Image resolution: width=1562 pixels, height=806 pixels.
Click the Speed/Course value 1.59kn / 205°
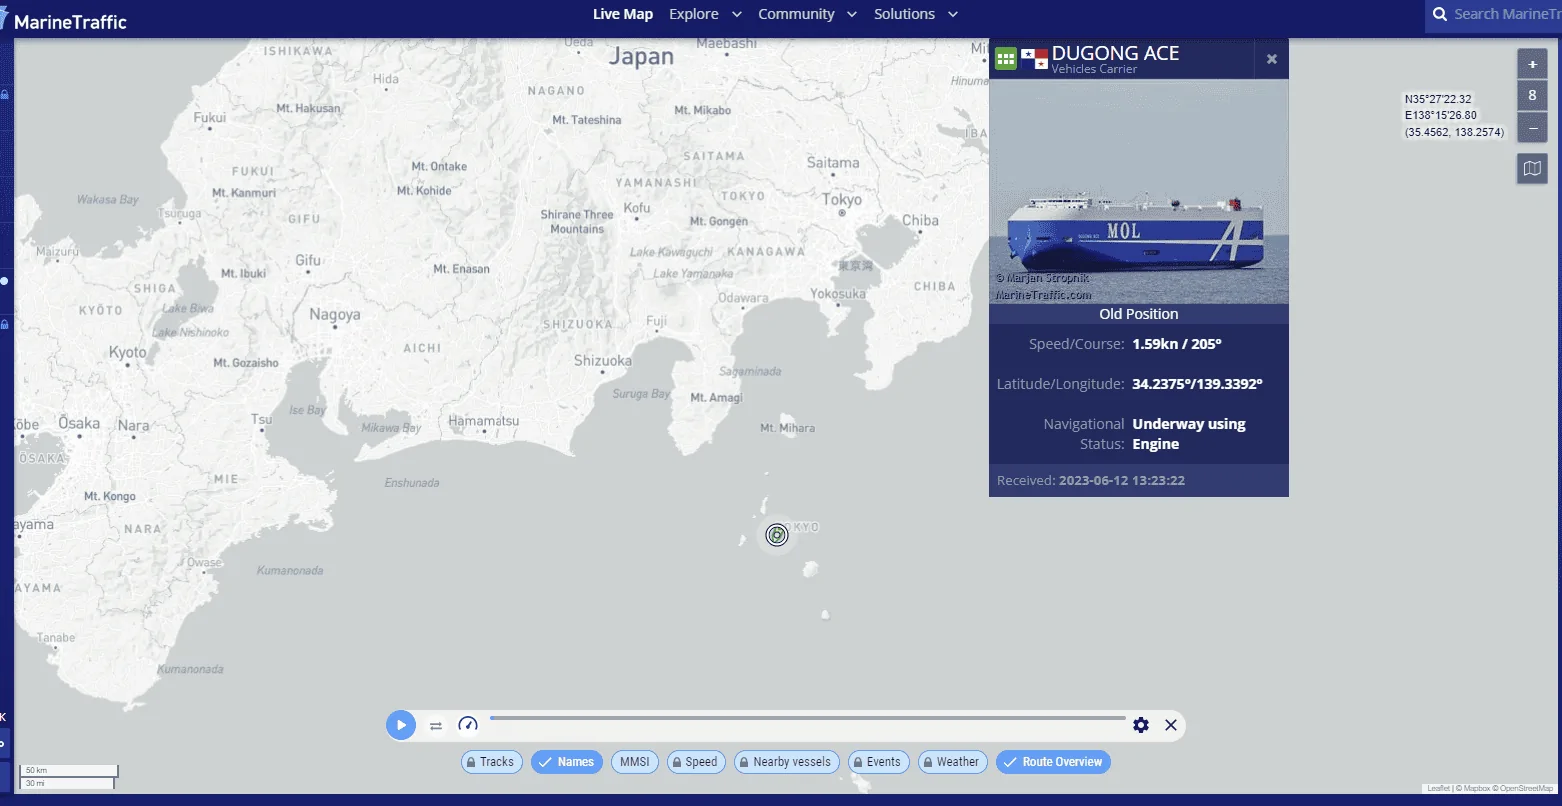coord(1177,344)
